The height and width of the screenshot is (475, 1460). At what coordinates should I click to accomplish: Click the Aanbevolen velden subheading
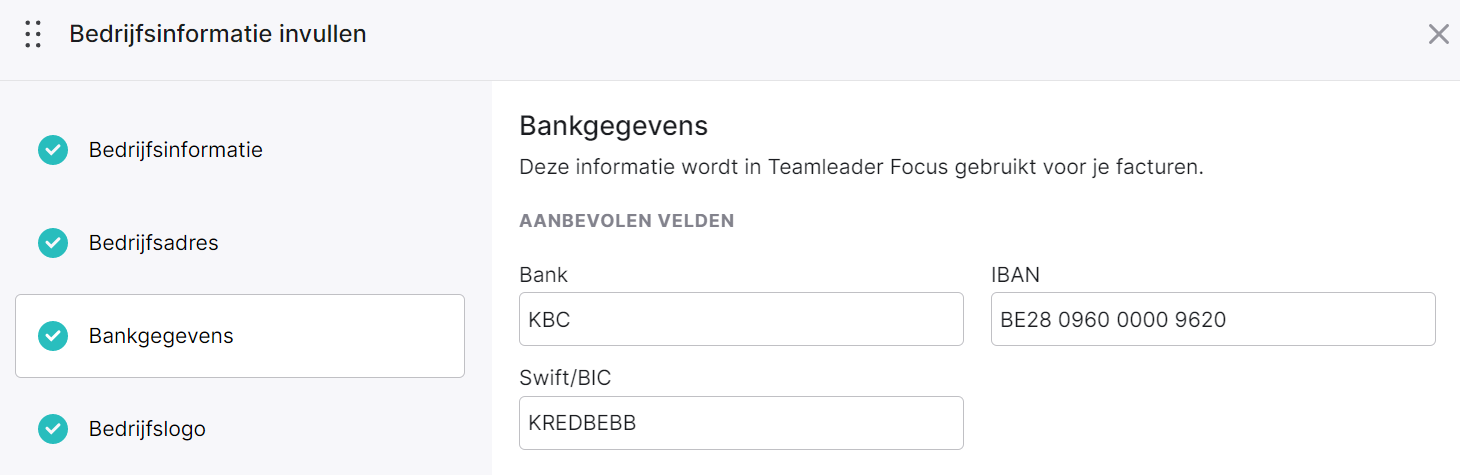point(627,221)
